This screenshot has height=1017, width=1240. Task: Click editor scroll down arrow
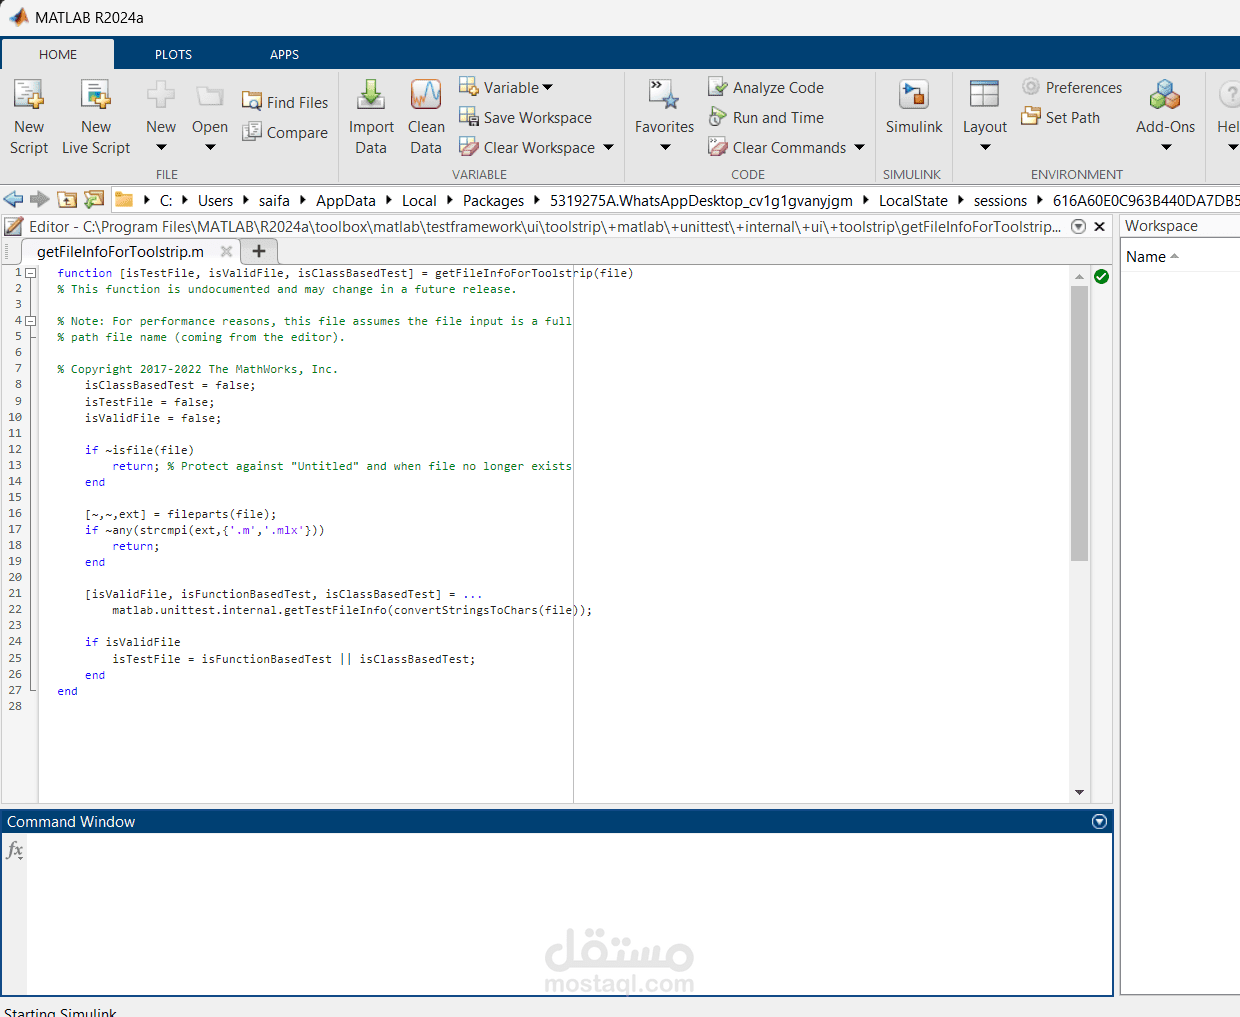point(1079,792)
